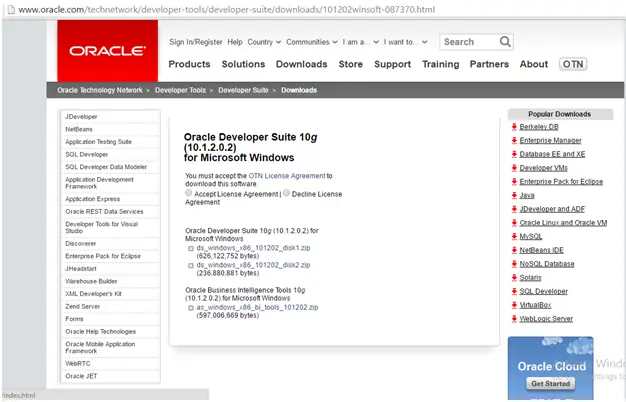This screenshot has width=626, height=402.
Task: Open the About menu
Action: tap(534, 64)
